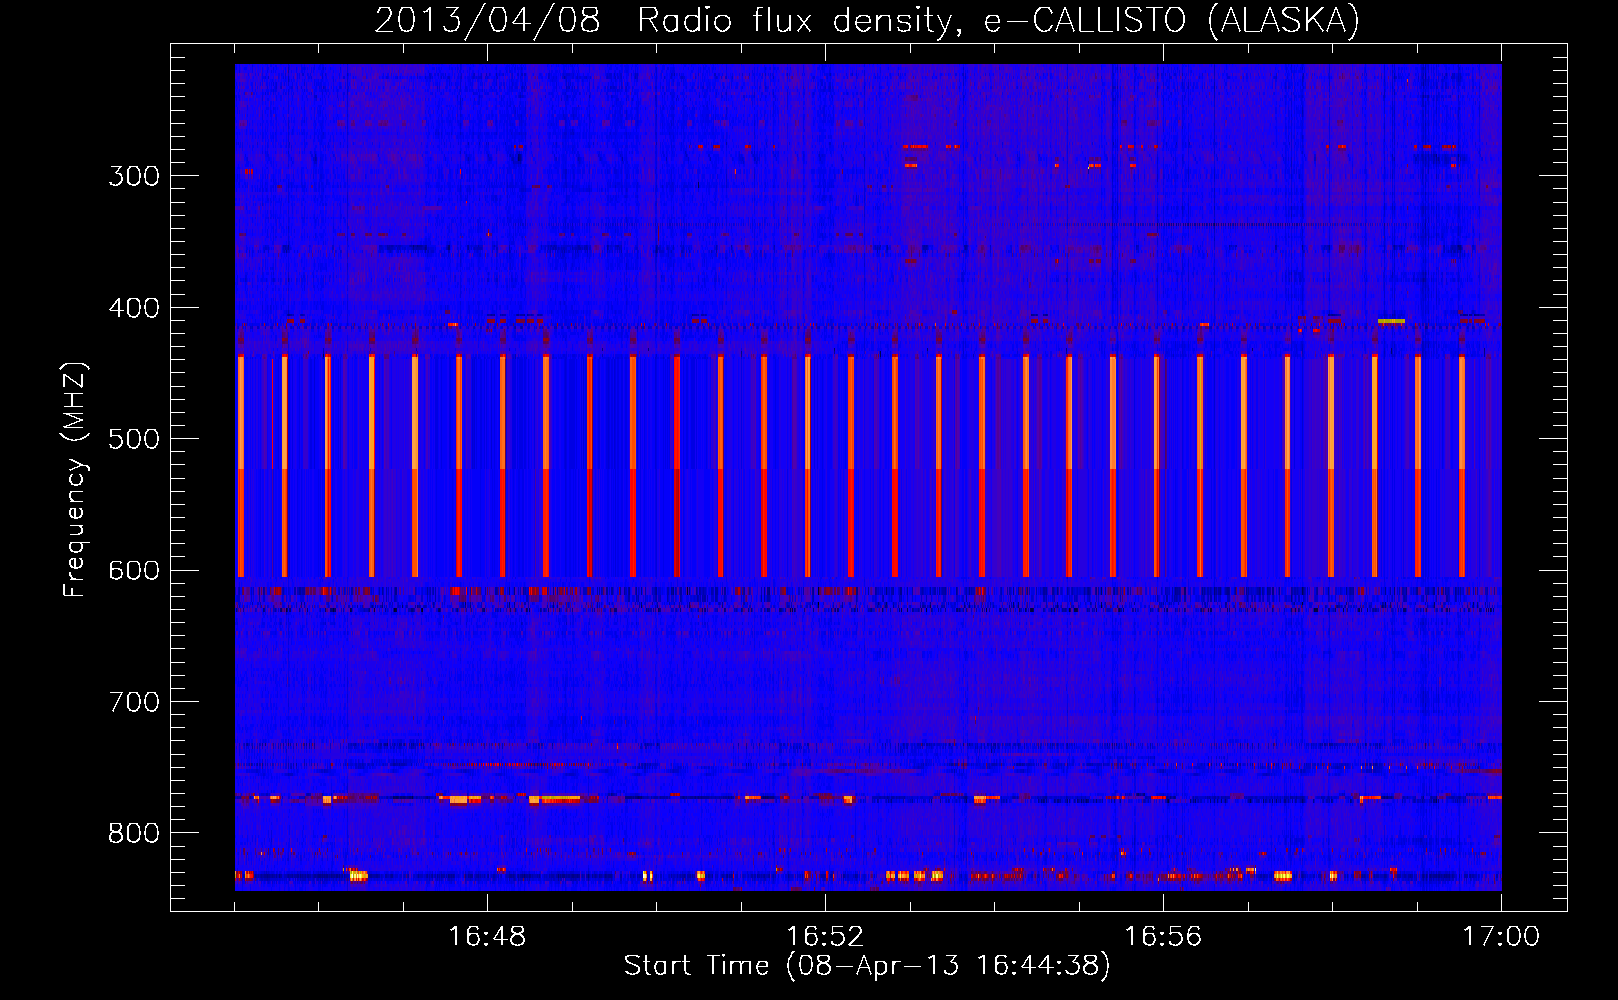Click the 600 frequency tick label
The image size is (1618, 1000).
point(134,571)
